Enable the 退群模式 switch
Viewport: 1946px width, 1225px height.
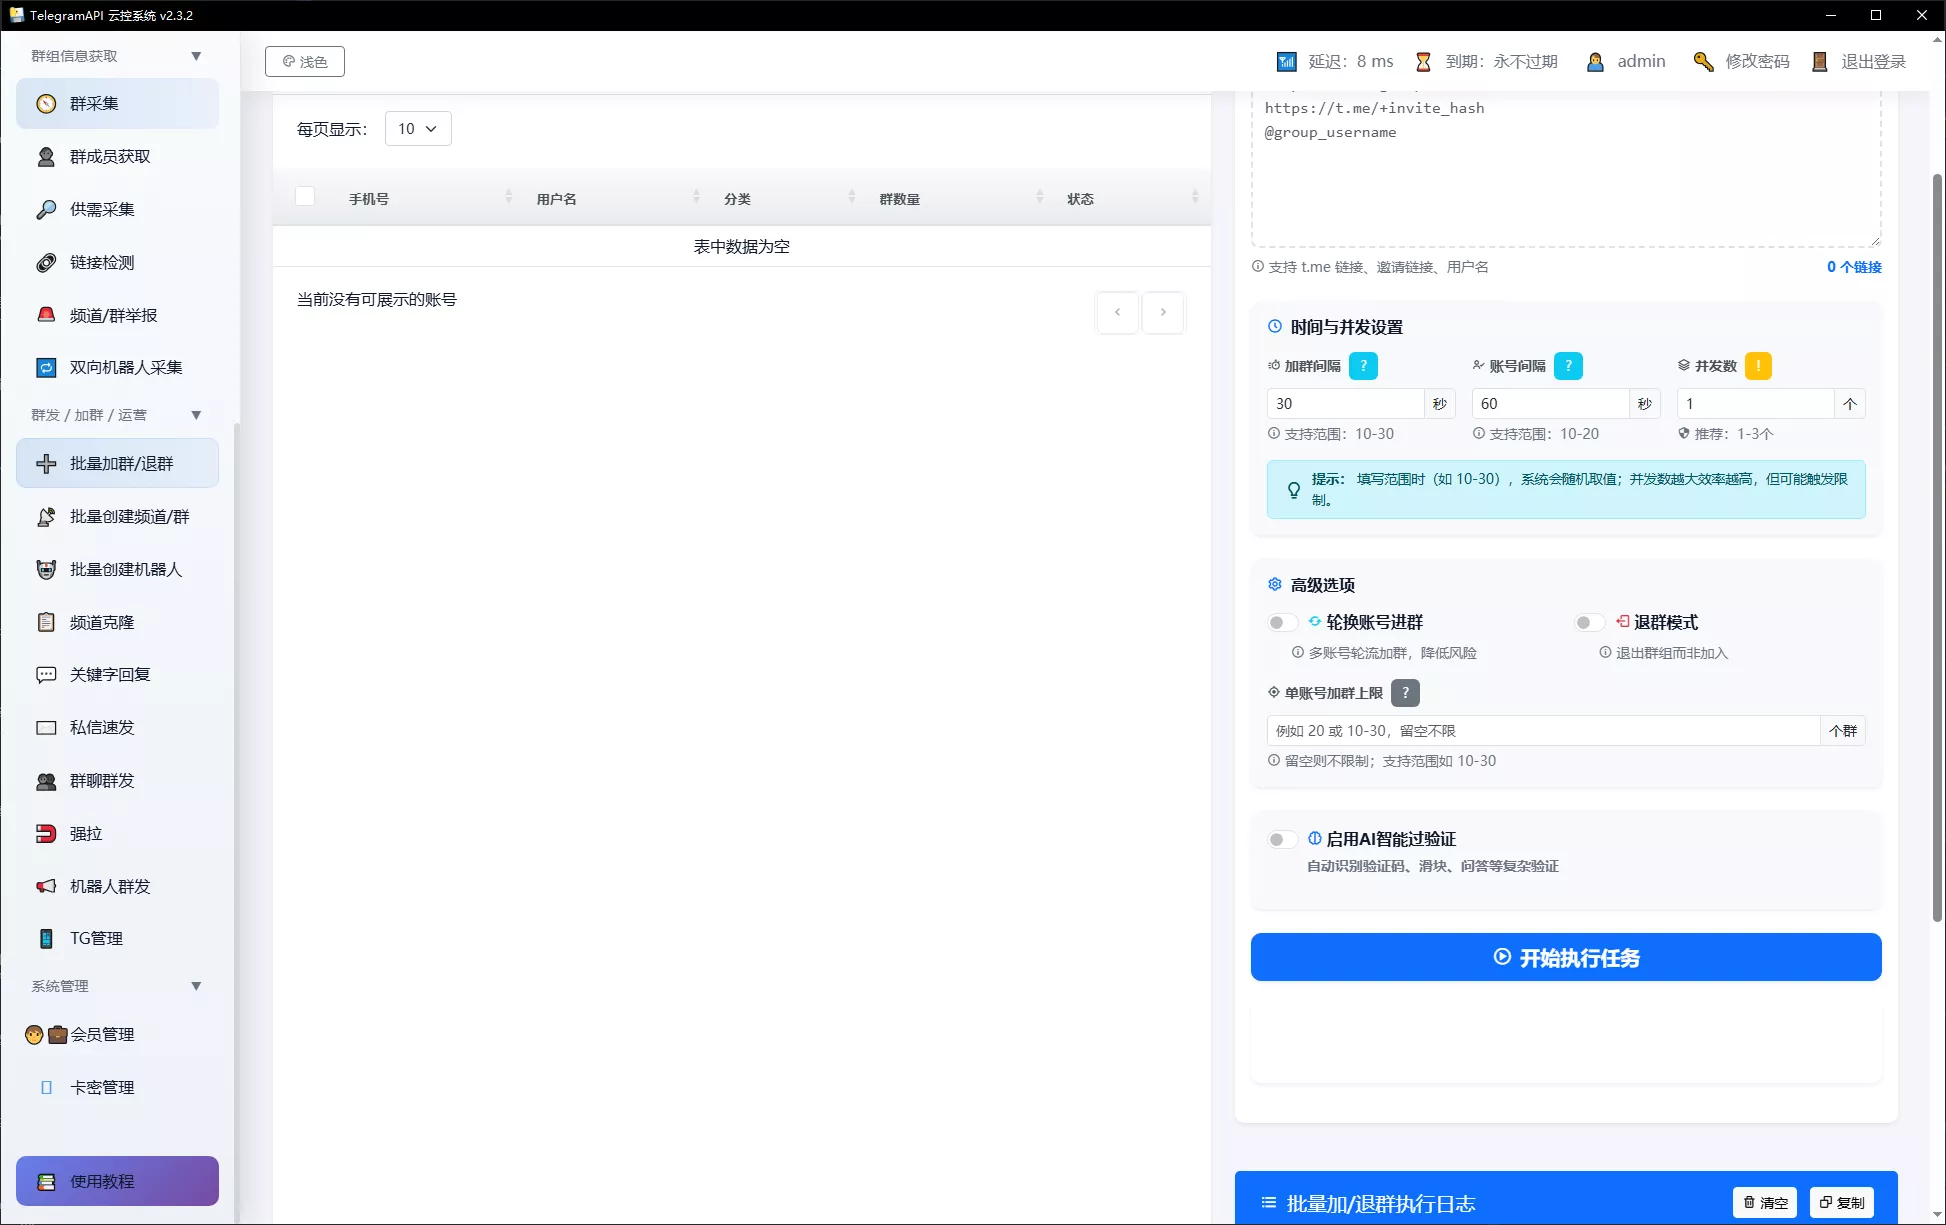click(x=1589, y=623)
